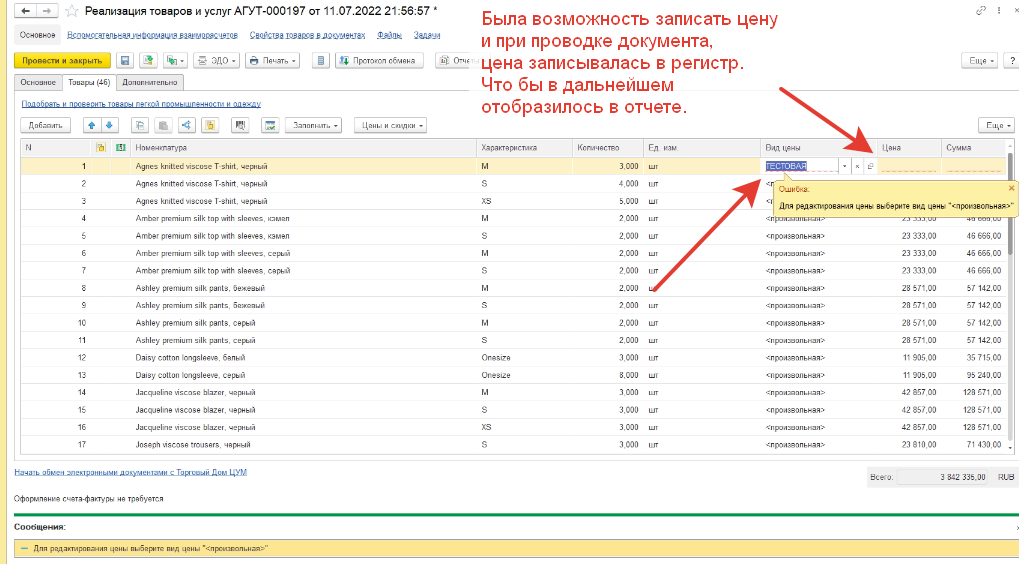The image size is (1019, 564).
Task: Click the Добавить button
Action: 45,125
